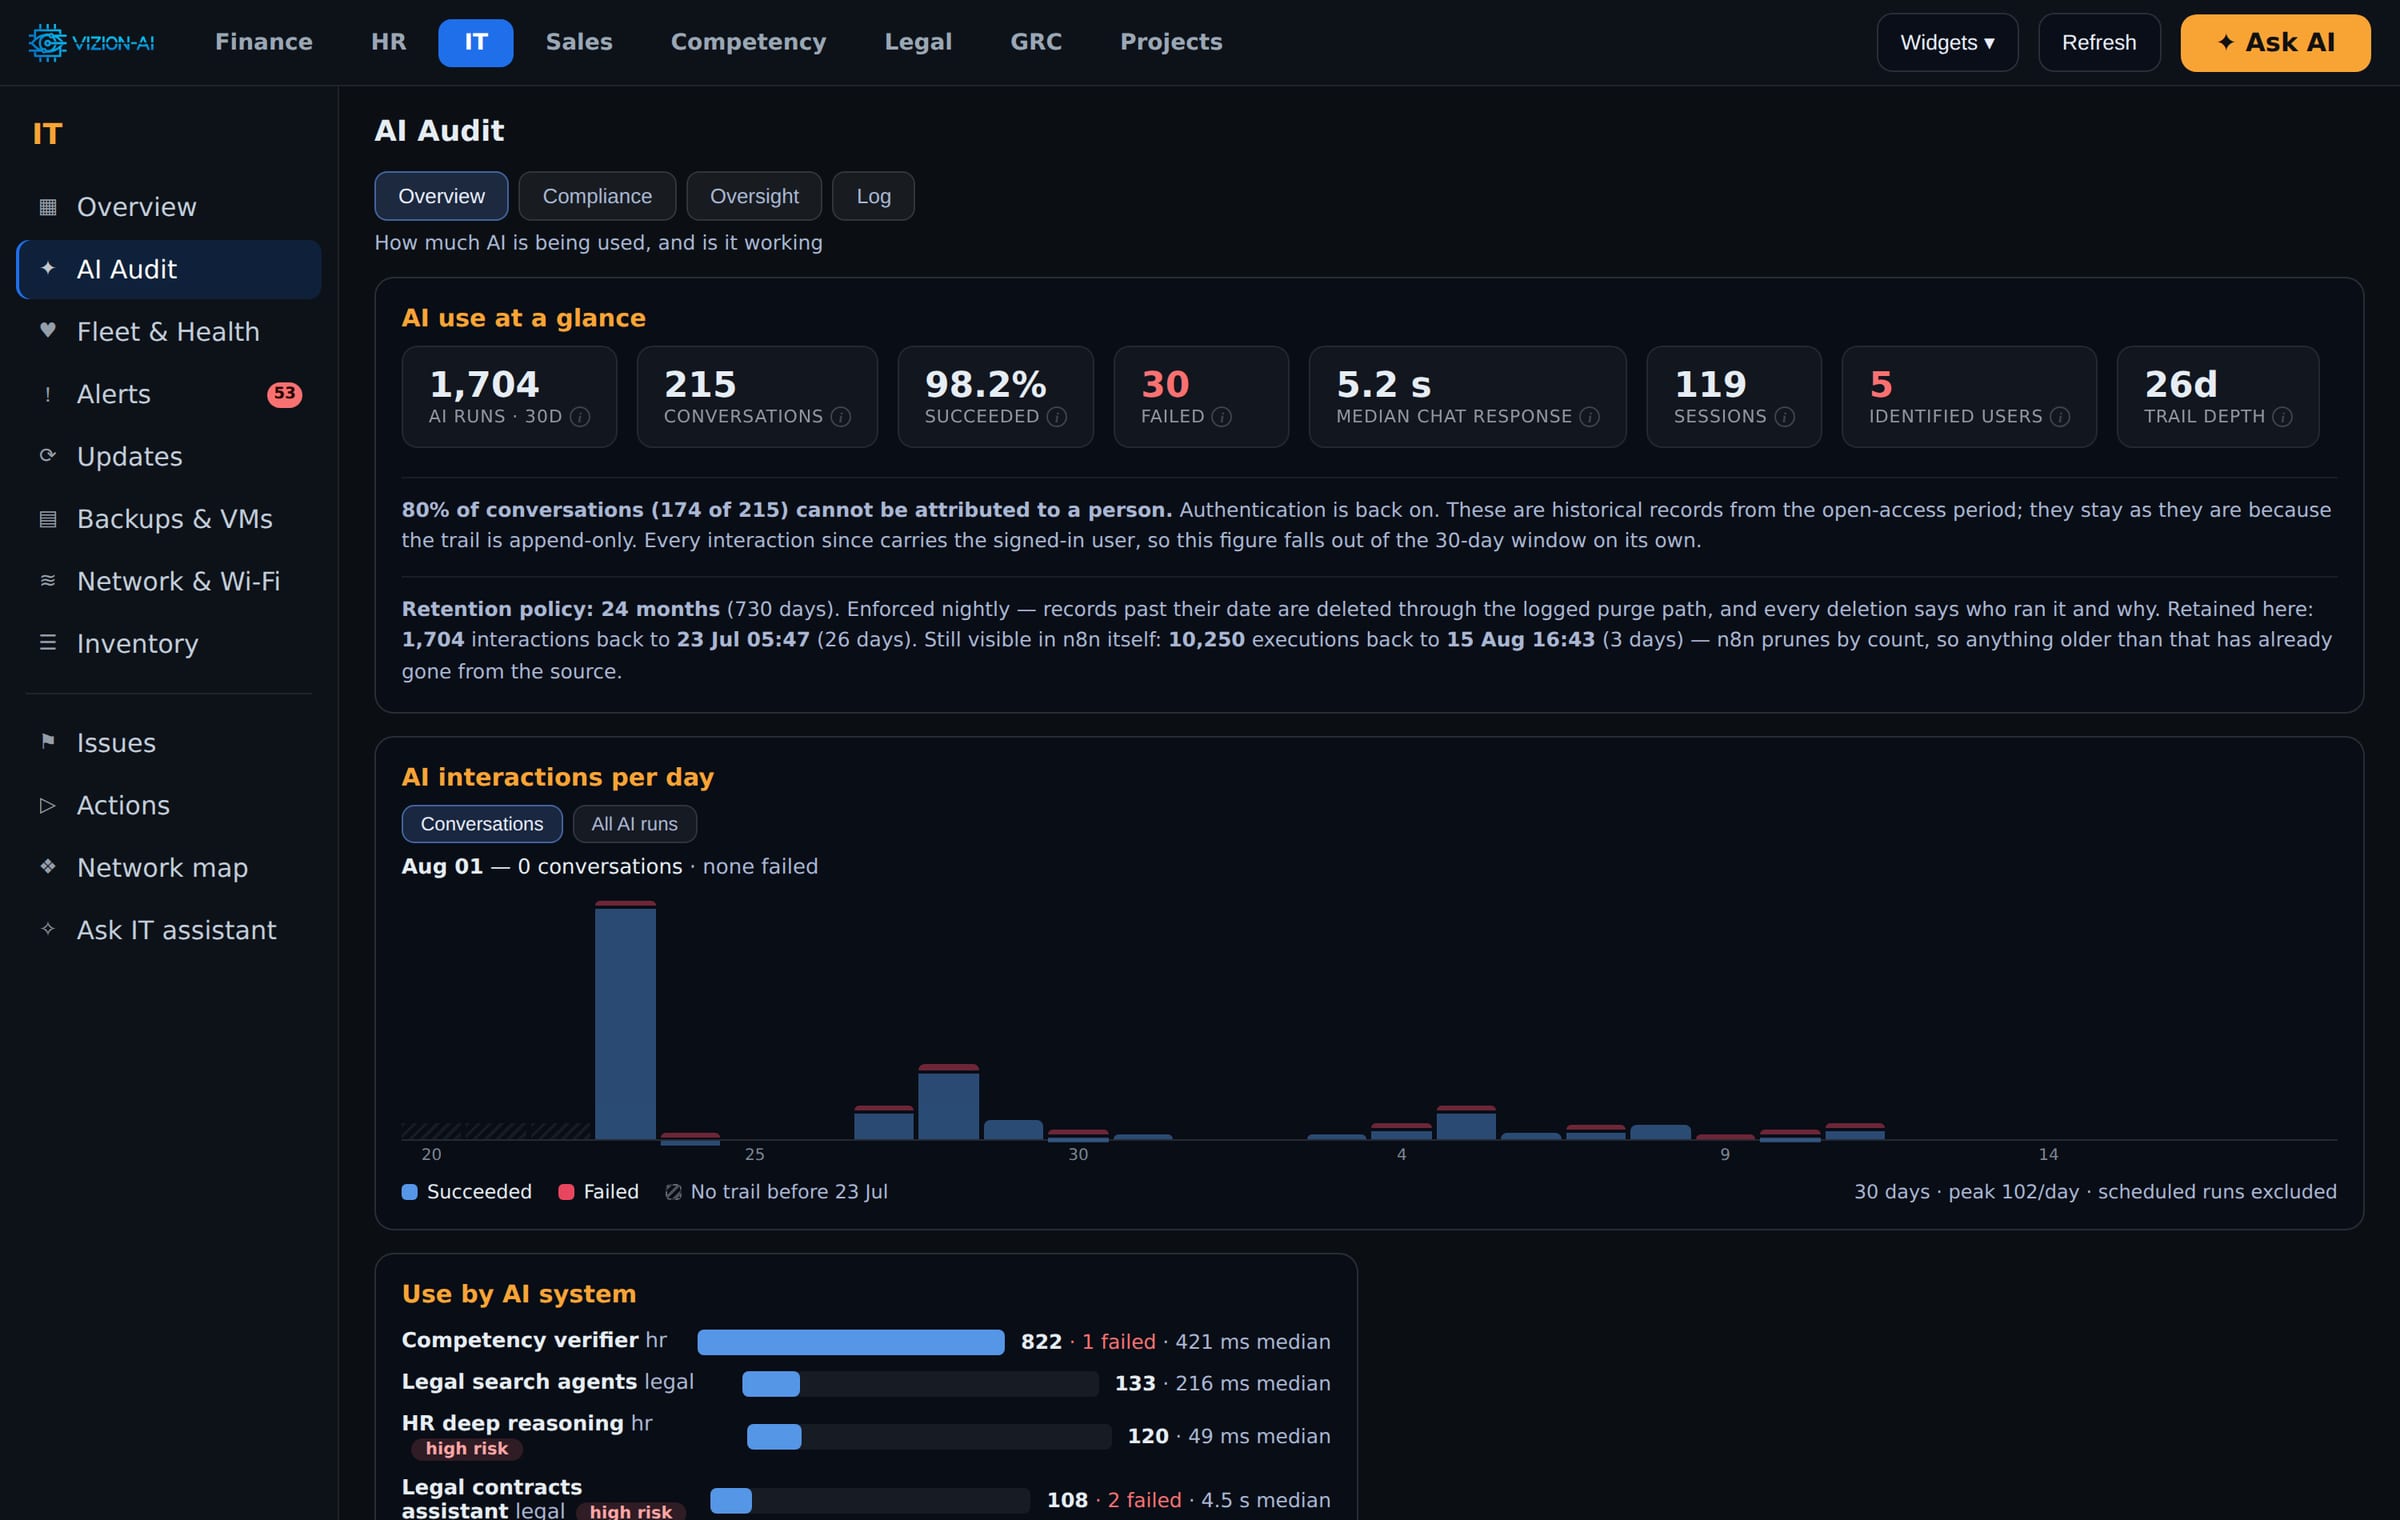Click the '1 failed' text for Competency verifier
The image size is (2400, 1520).
coord(1118,1342)
